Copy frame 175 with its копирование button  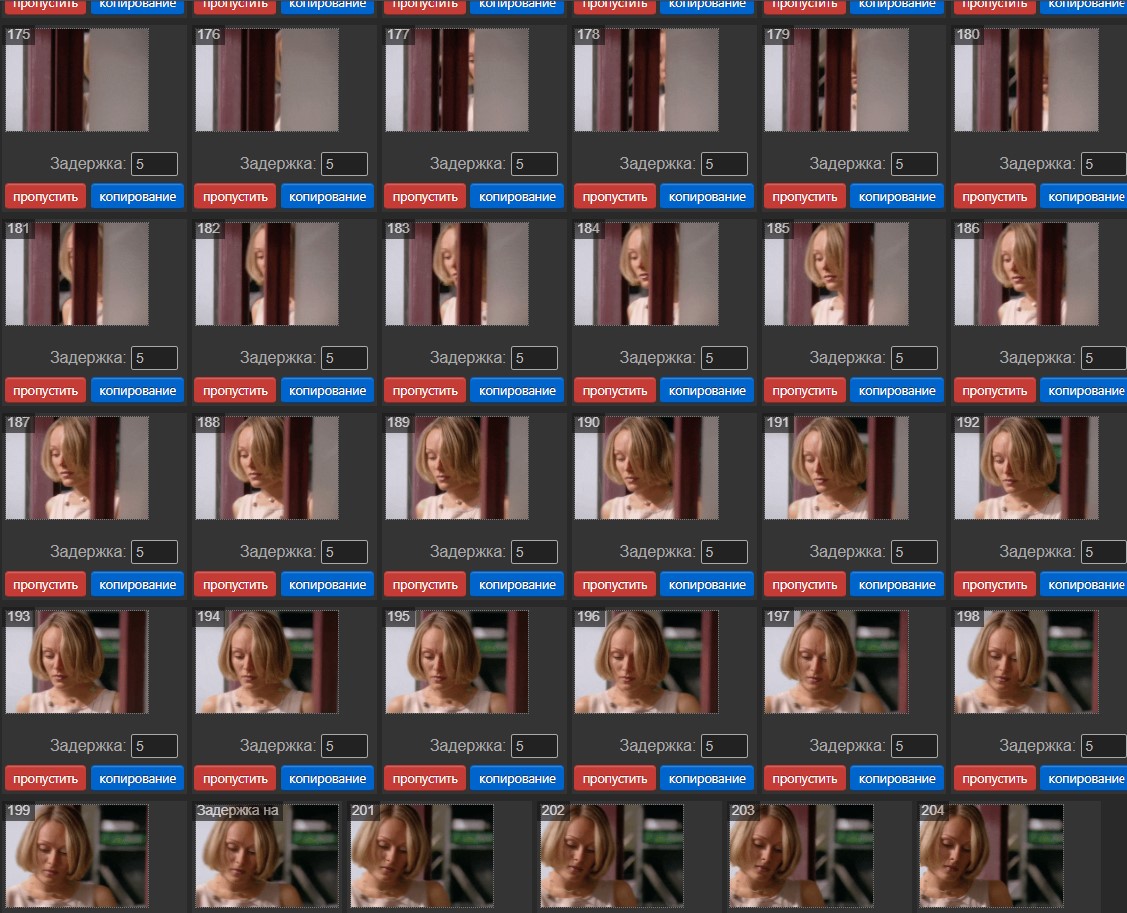137,196
